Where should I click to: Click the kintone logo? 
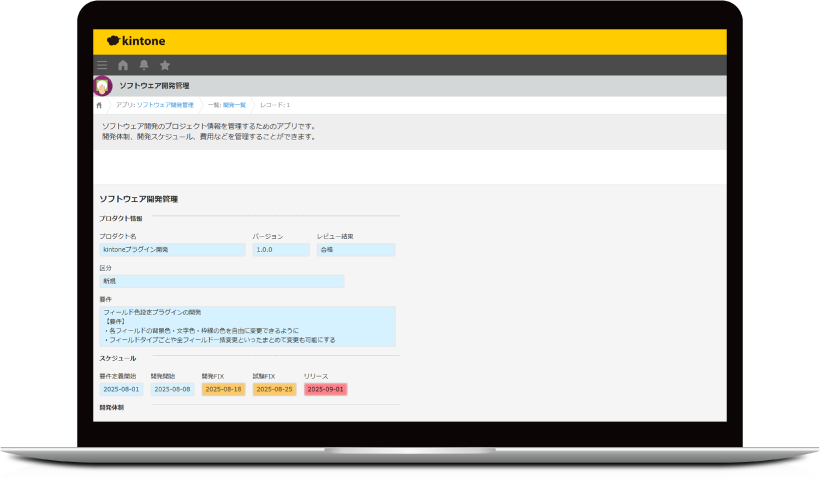pyautogui.click(x=136, y=41)
